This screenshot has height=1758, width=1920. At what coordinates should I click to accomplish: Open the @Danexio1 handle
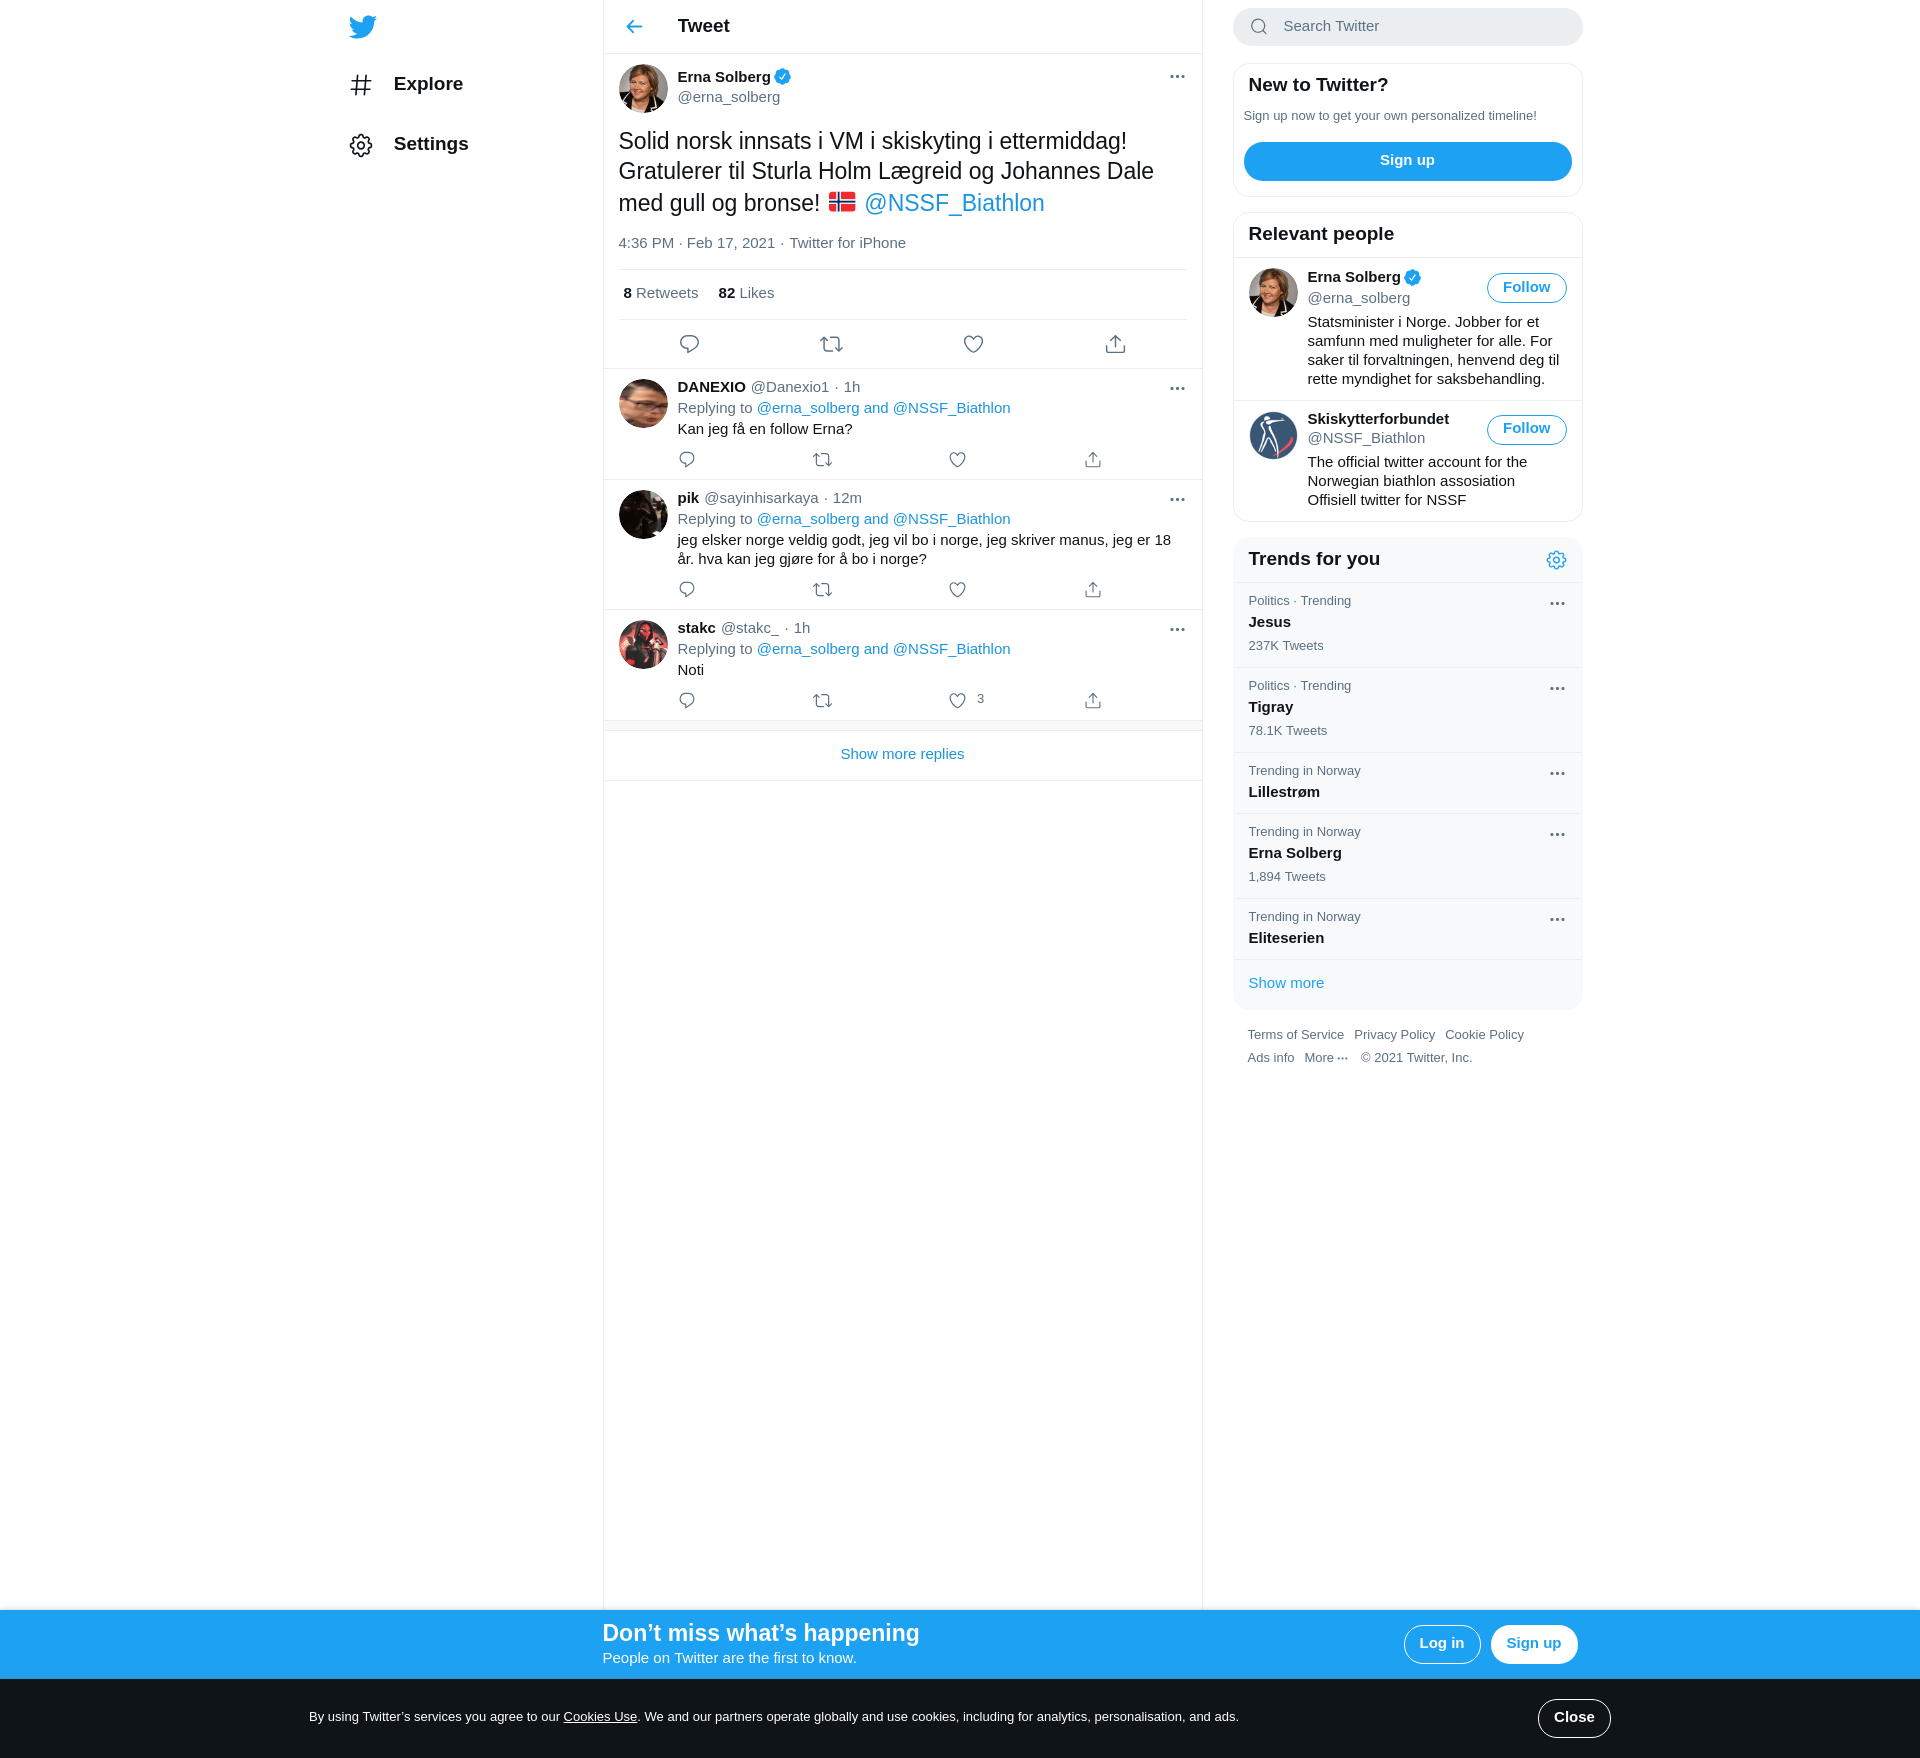point(789,387)
